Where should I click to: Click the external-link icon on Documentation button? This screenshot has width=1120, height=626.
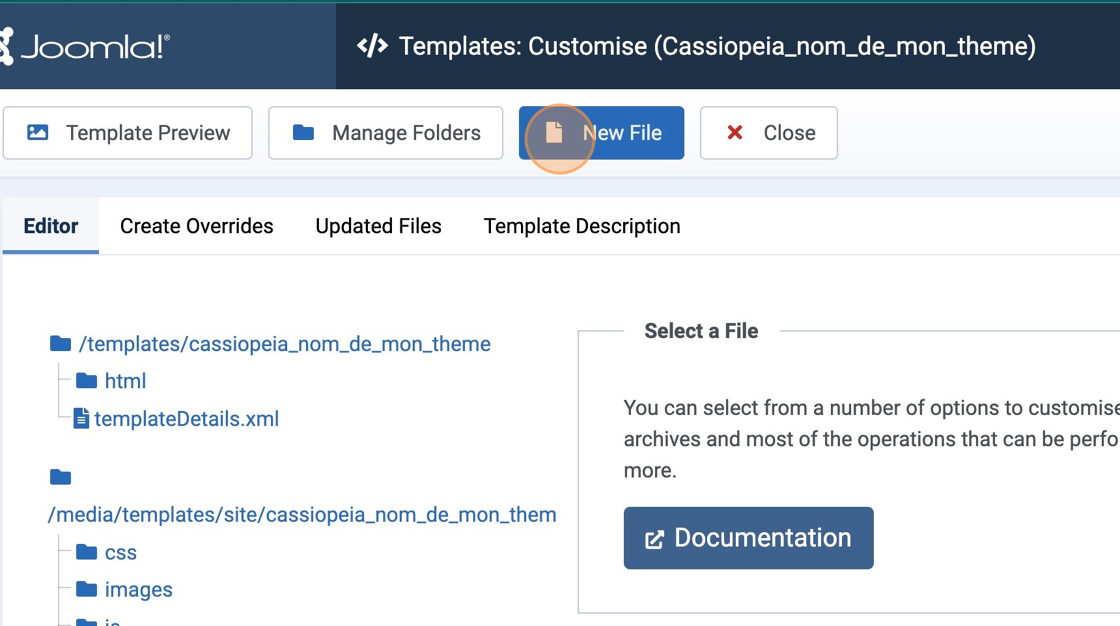(x=654, y=539)
